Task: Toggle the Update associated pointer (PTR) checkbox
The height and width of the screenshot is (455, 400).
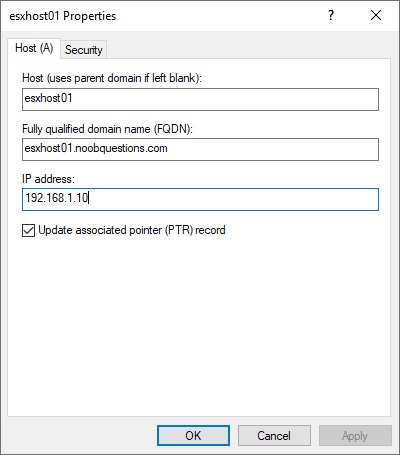Action: pyautogui.click(x=28, y=230)
